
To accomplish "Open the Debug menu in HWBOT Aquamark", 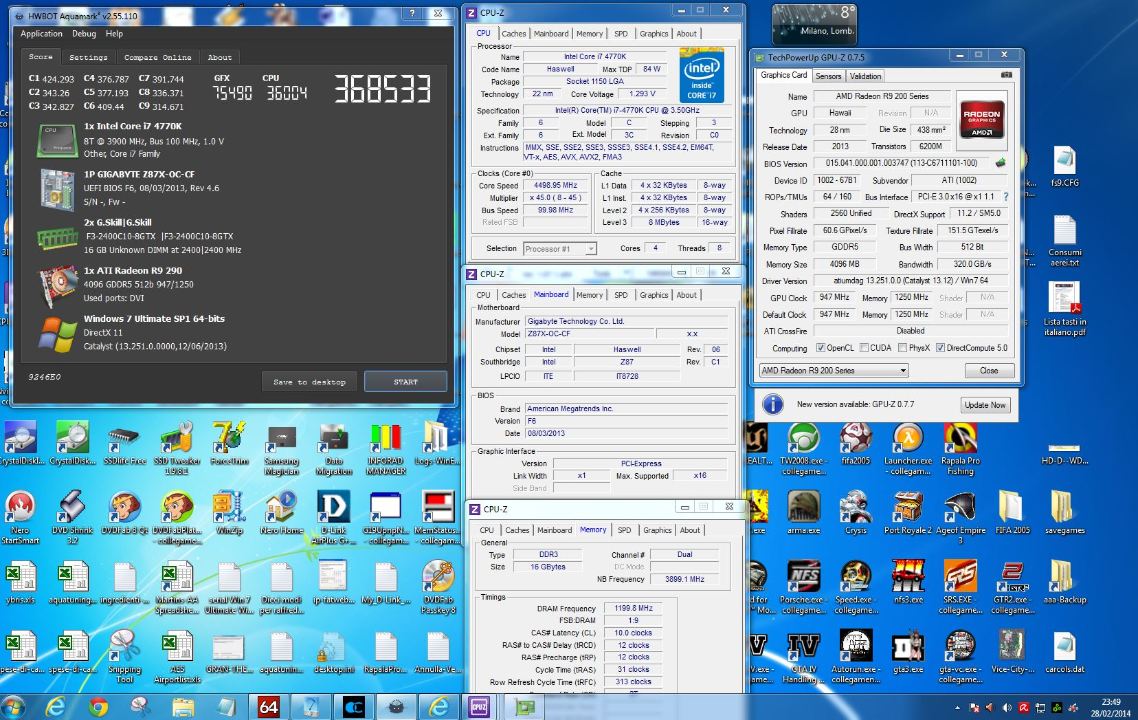I will [84, 34].
